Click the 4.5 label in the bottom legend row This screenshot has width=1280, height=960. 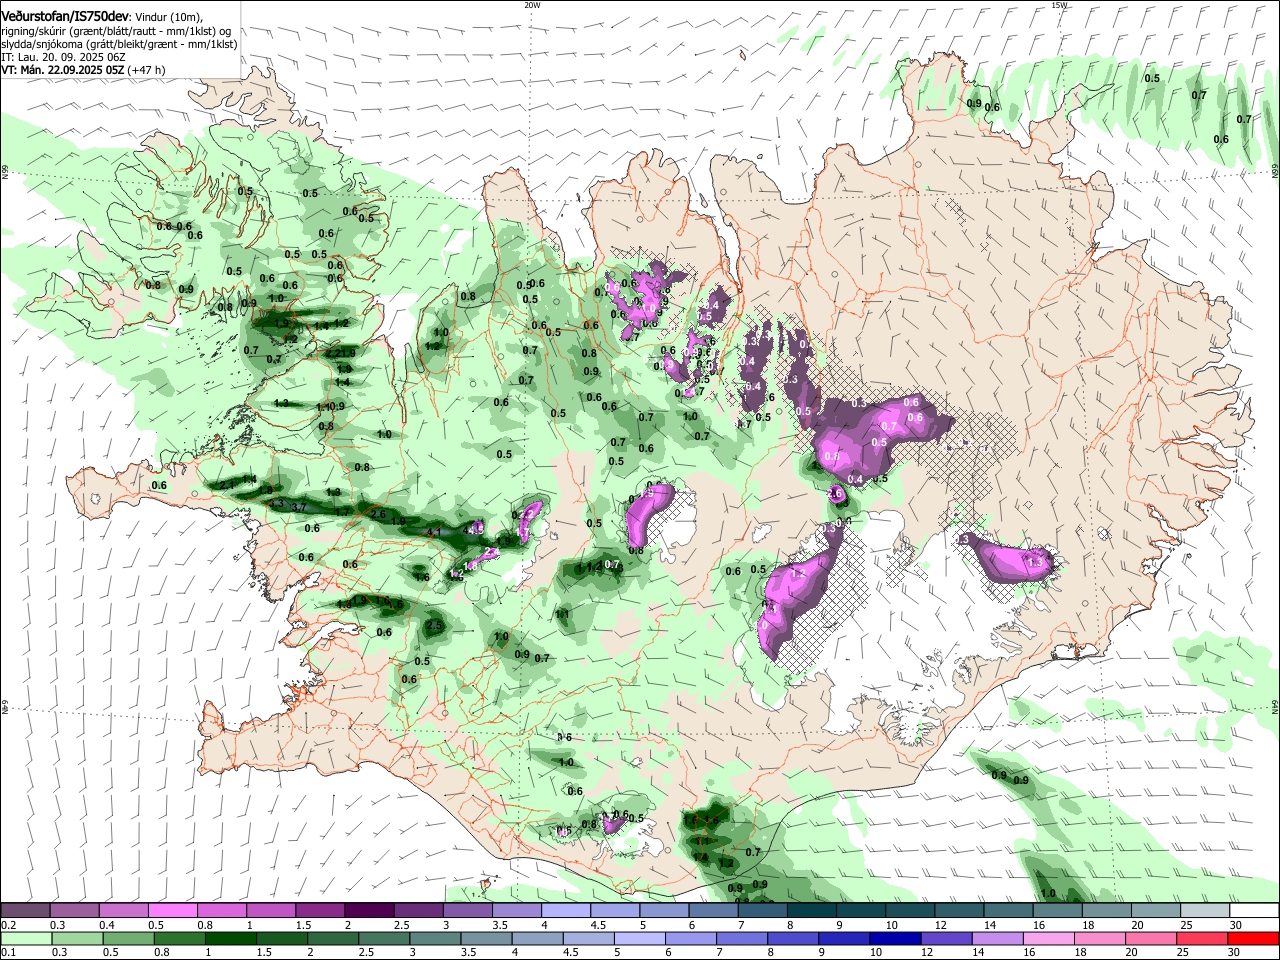pyautogui.click(x=571, y=953)
